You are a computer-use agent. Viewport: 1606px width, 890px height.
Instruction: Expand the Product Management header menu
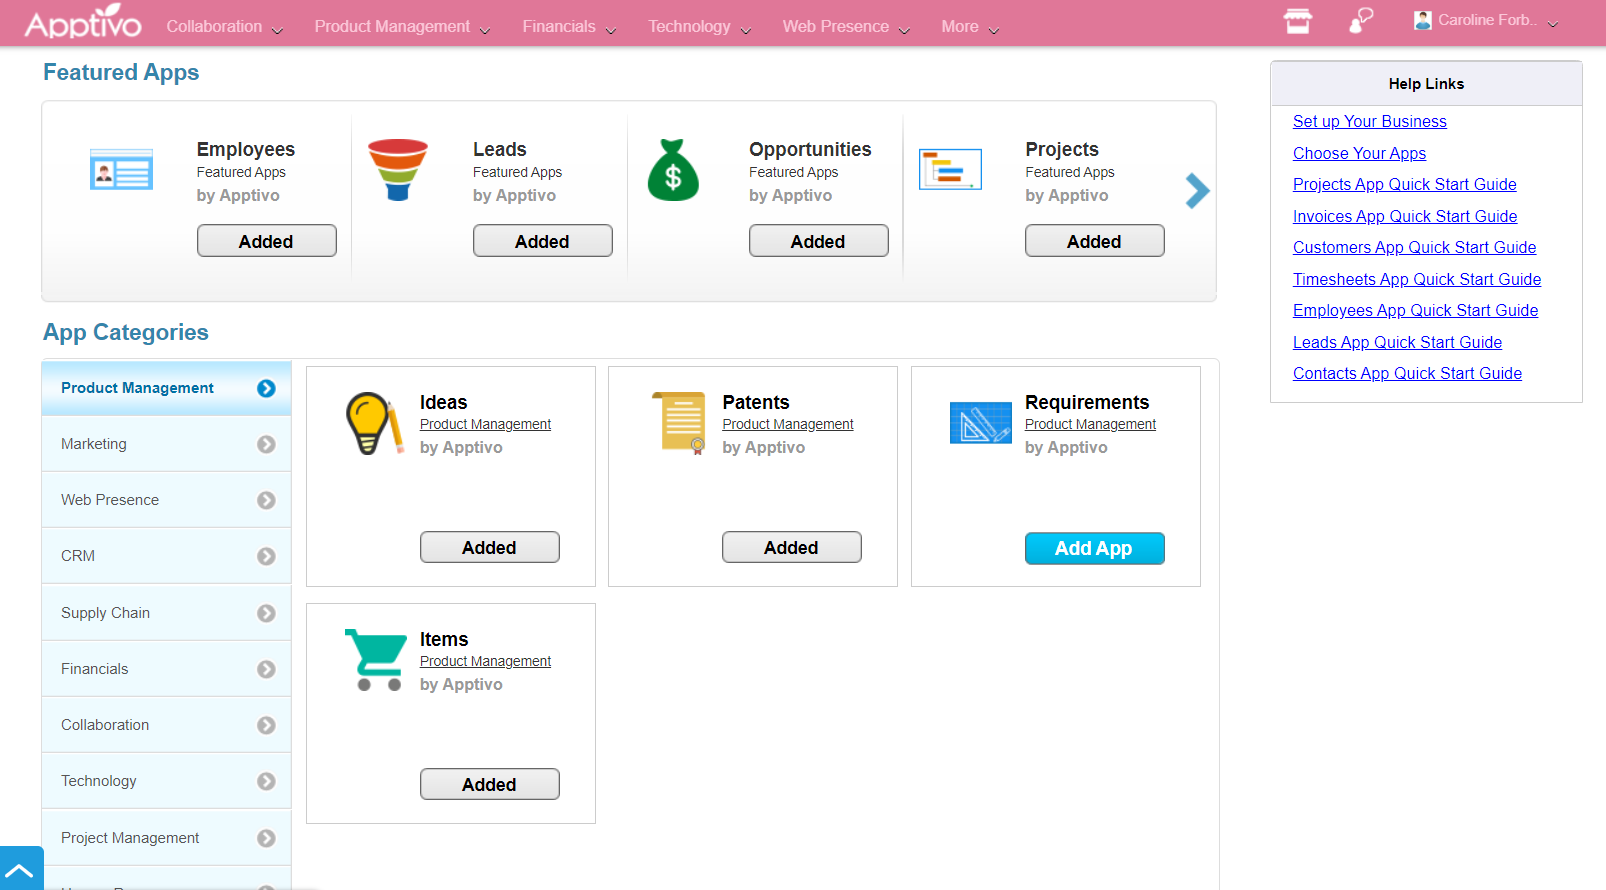click(402, 27)
